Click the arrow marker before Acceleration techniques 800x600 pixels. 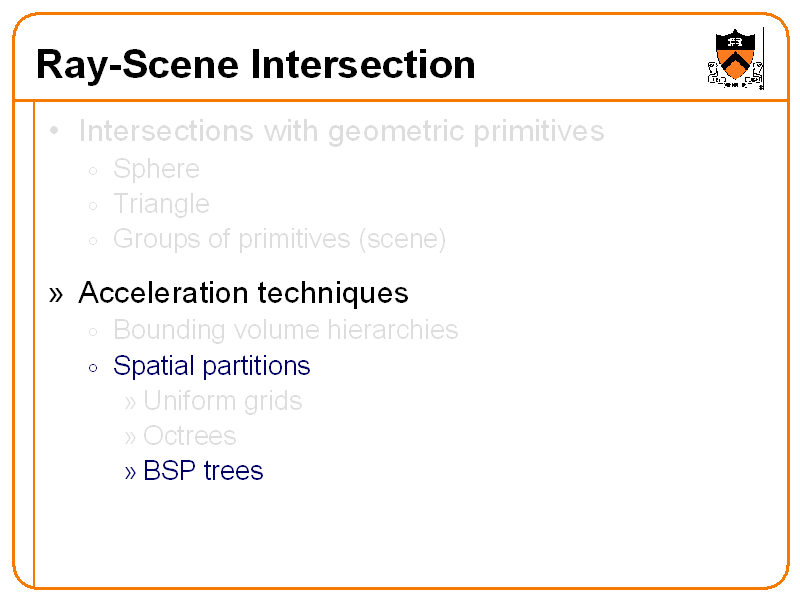click(56, 294)
